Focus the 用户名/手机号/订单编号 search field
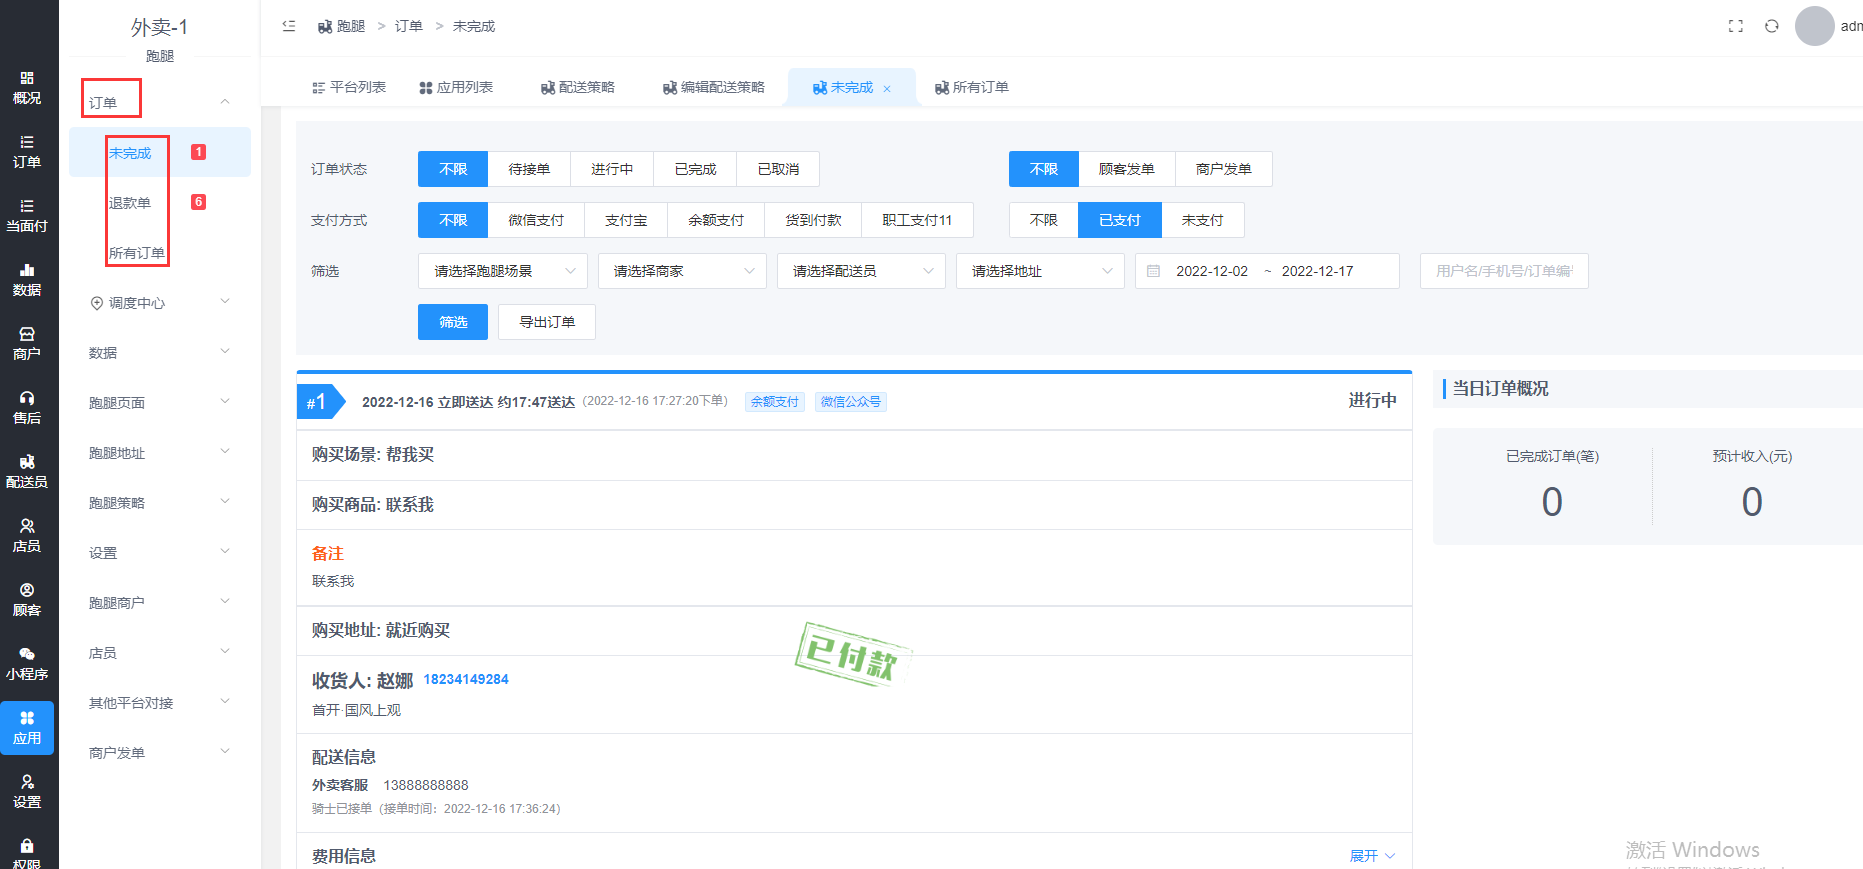This screenshot has width=1863, height=869. 1504,271
